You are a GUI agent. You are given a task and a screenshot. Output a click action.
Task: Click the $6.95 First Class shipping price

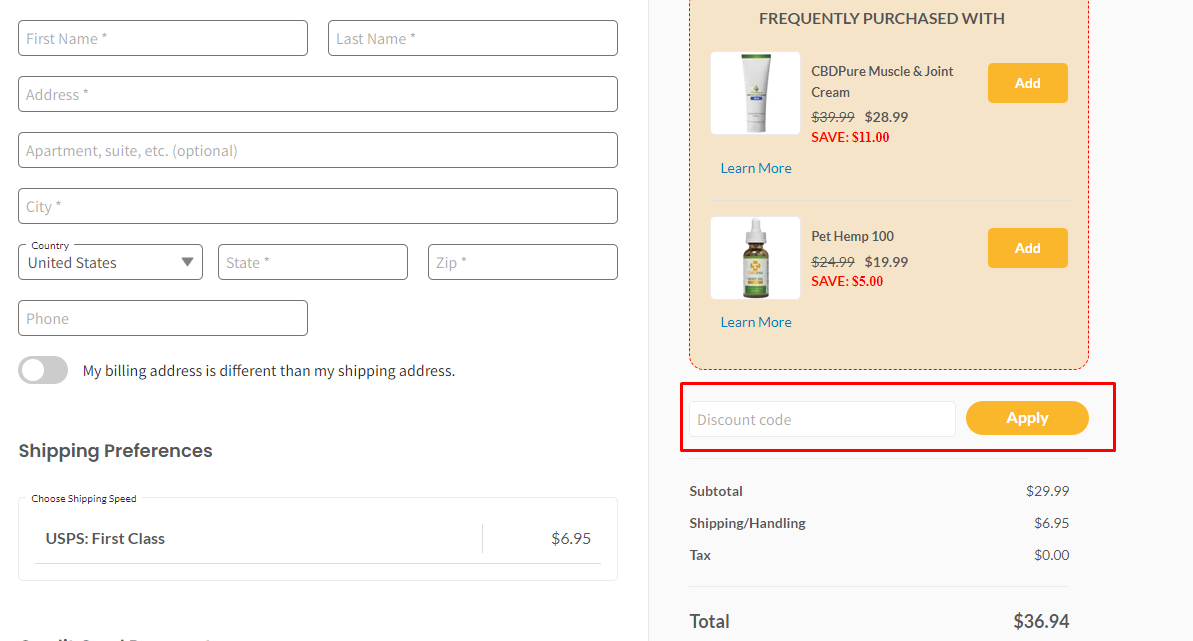[571, 539]
